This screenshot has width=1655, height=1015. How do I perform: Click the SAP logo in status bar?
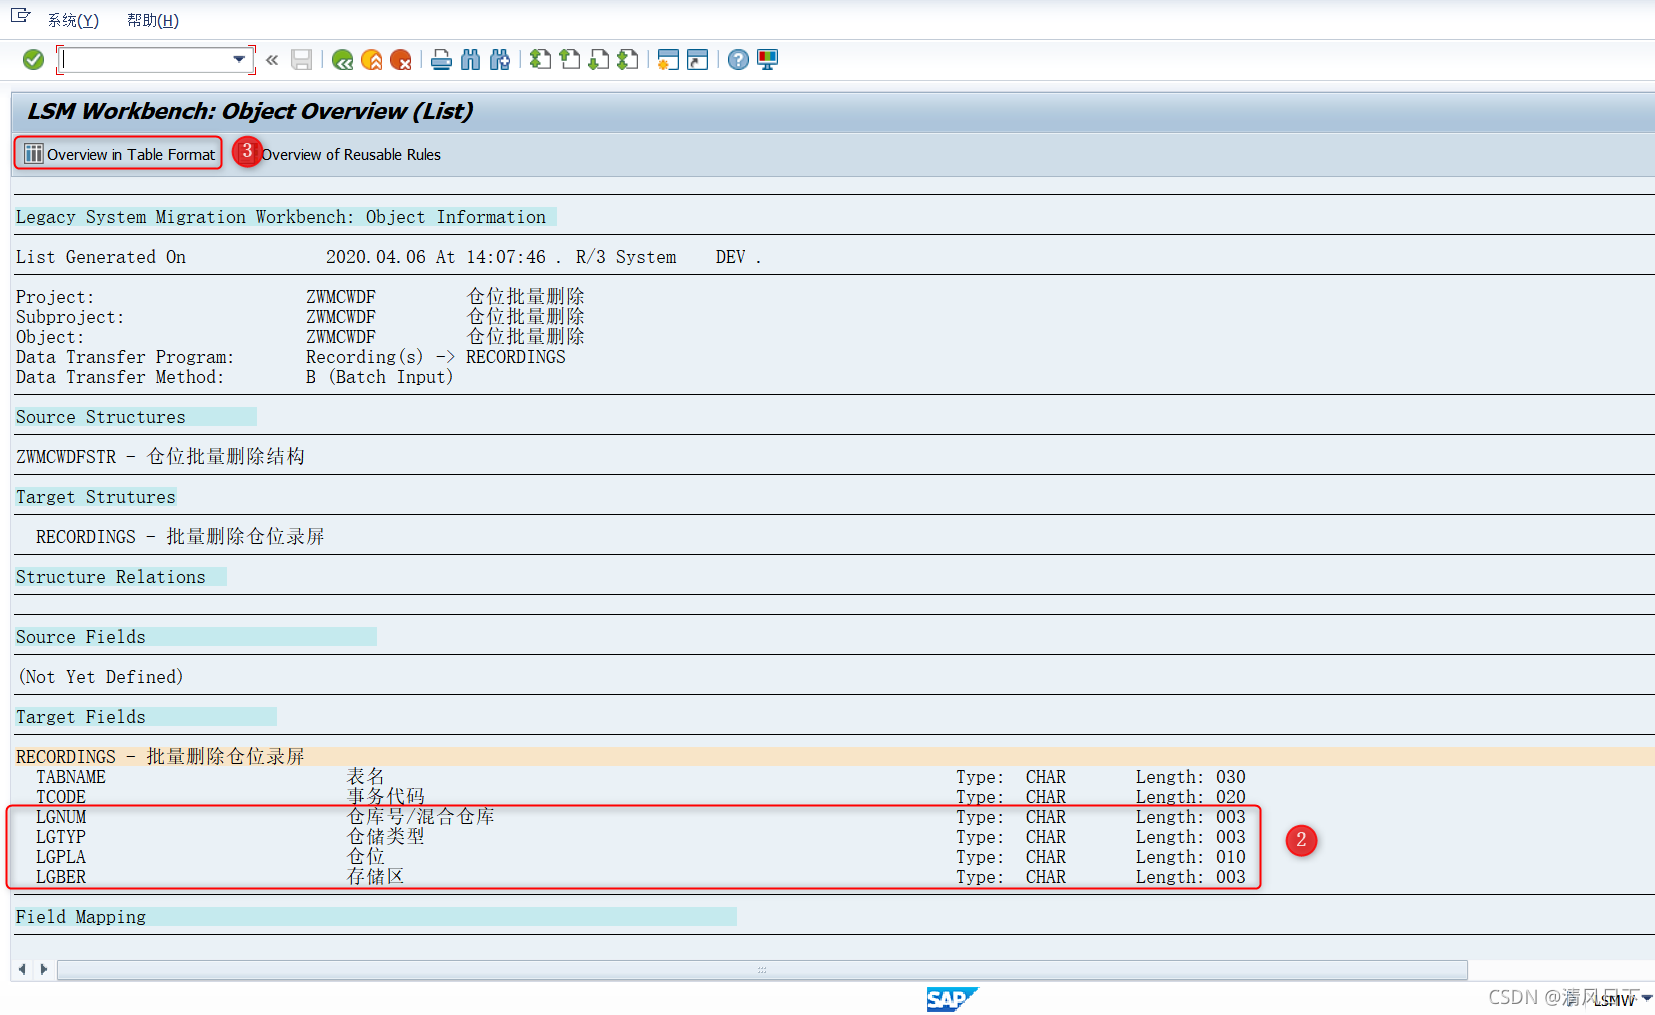pyautogui.click(x=951, y=999)
